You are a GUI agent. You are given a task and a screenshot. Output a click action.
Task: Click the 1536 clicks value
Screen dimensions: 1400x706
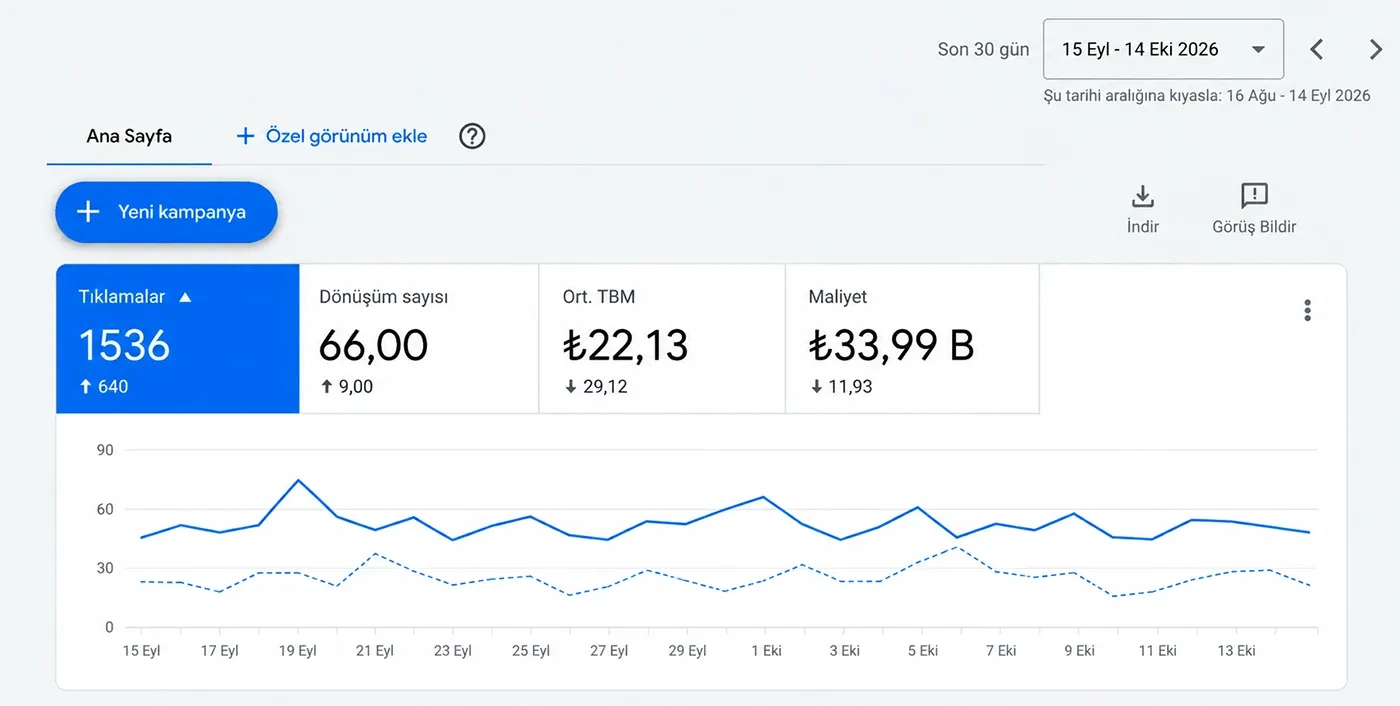pyautogui.click(x=124, y=345)
